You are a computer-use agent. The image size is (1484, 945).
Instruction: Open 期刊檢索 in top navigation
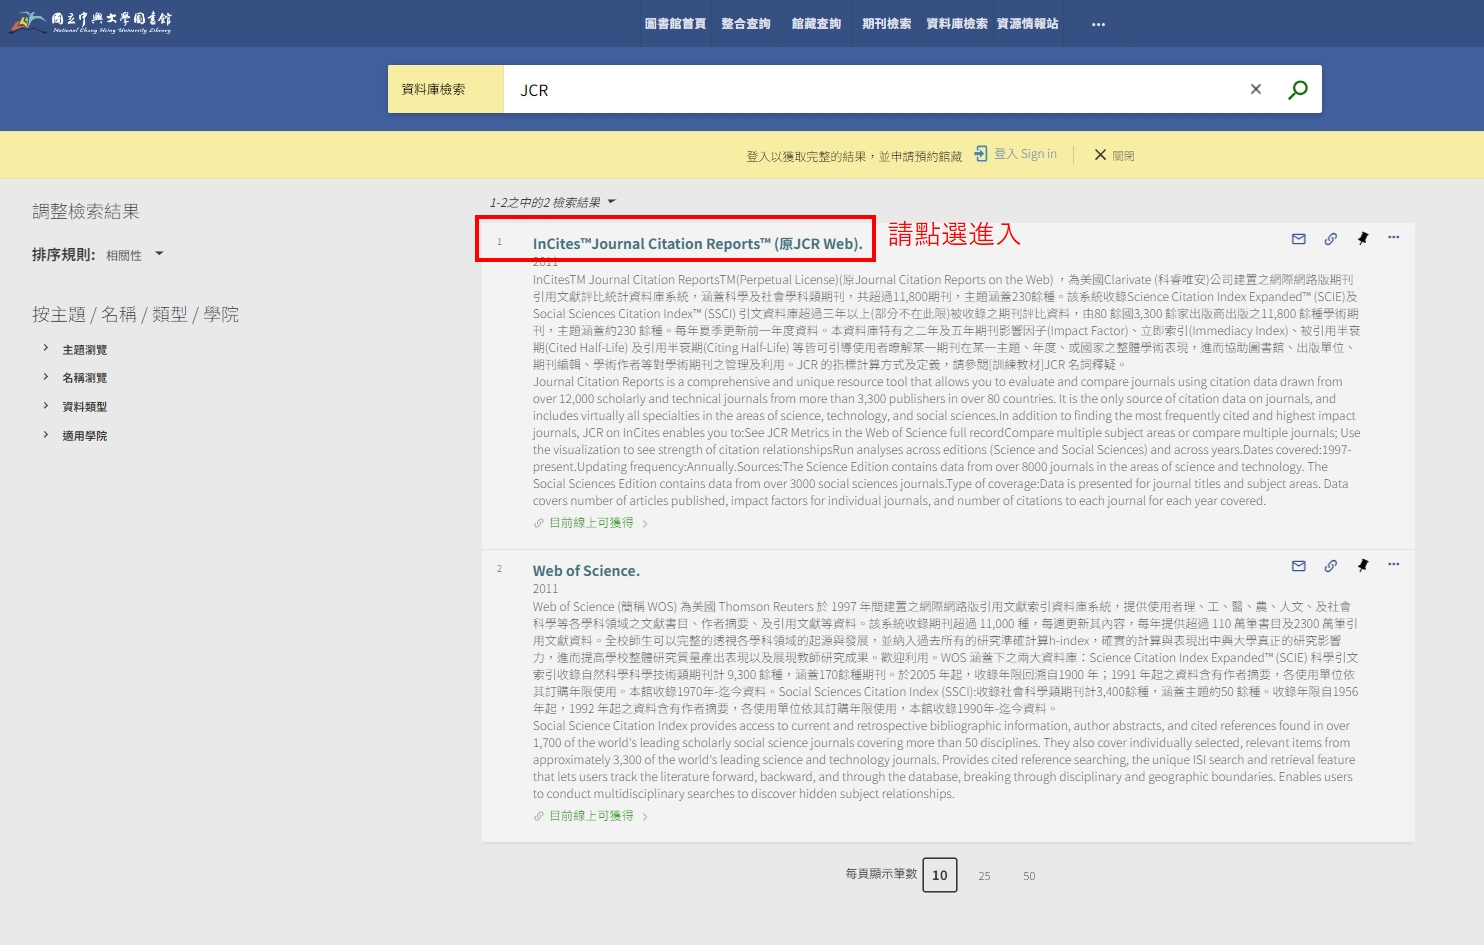[x=886, y=24]
